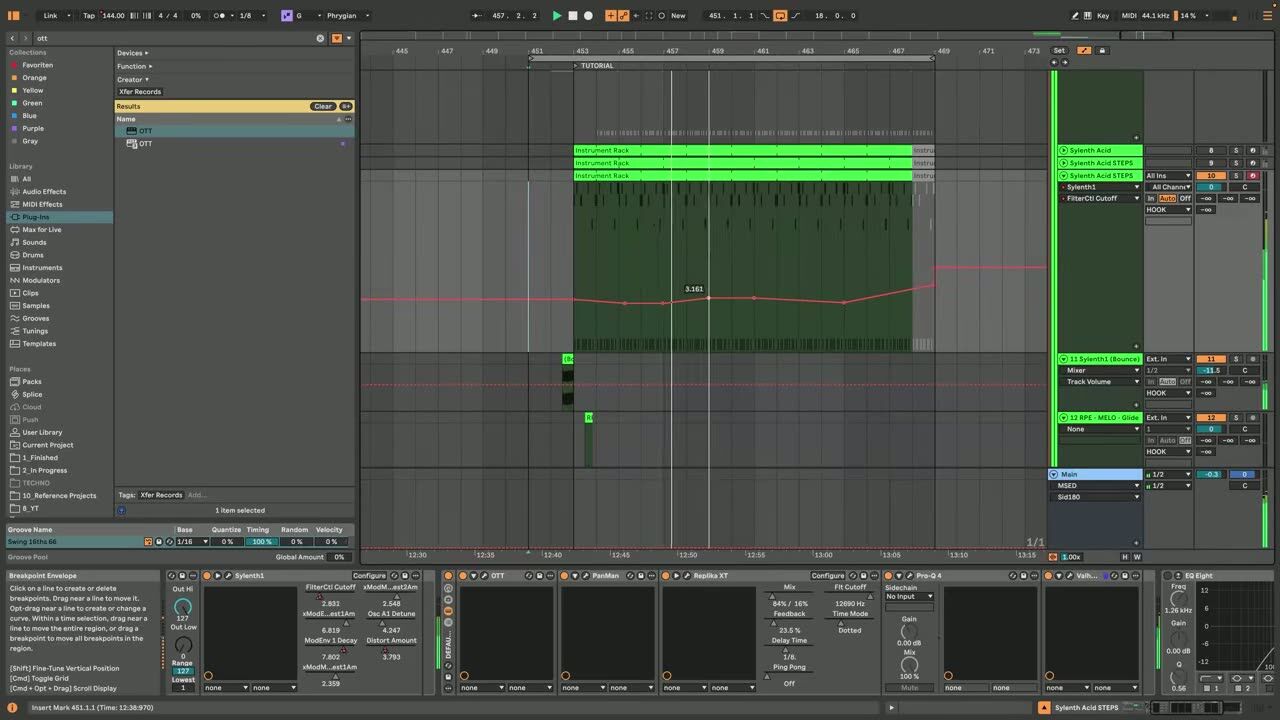Toggle computer MIDI keyboard icon

coord(1088,16)
